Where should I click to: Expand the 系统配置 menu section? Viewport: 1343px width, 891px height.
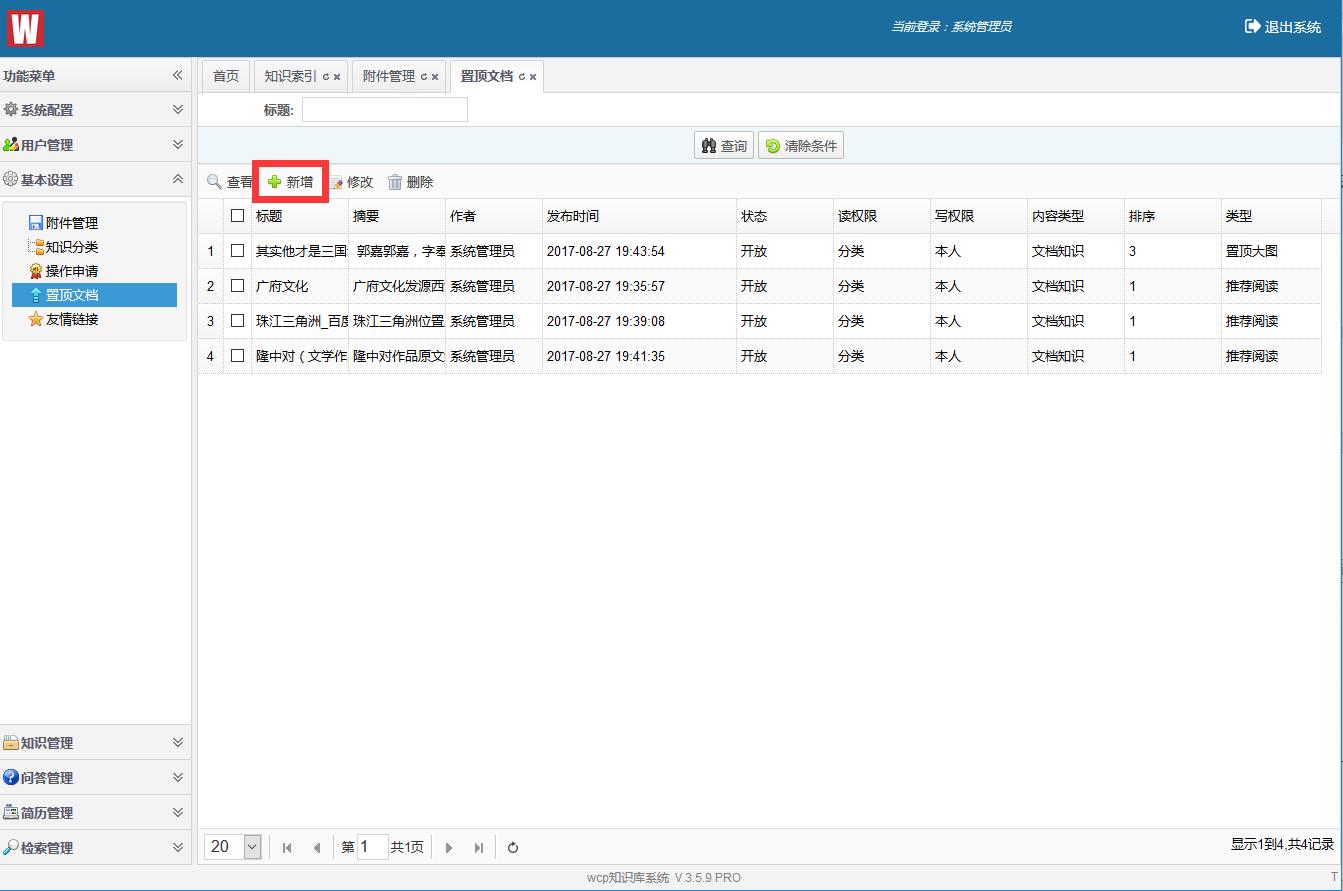[177, 110]
